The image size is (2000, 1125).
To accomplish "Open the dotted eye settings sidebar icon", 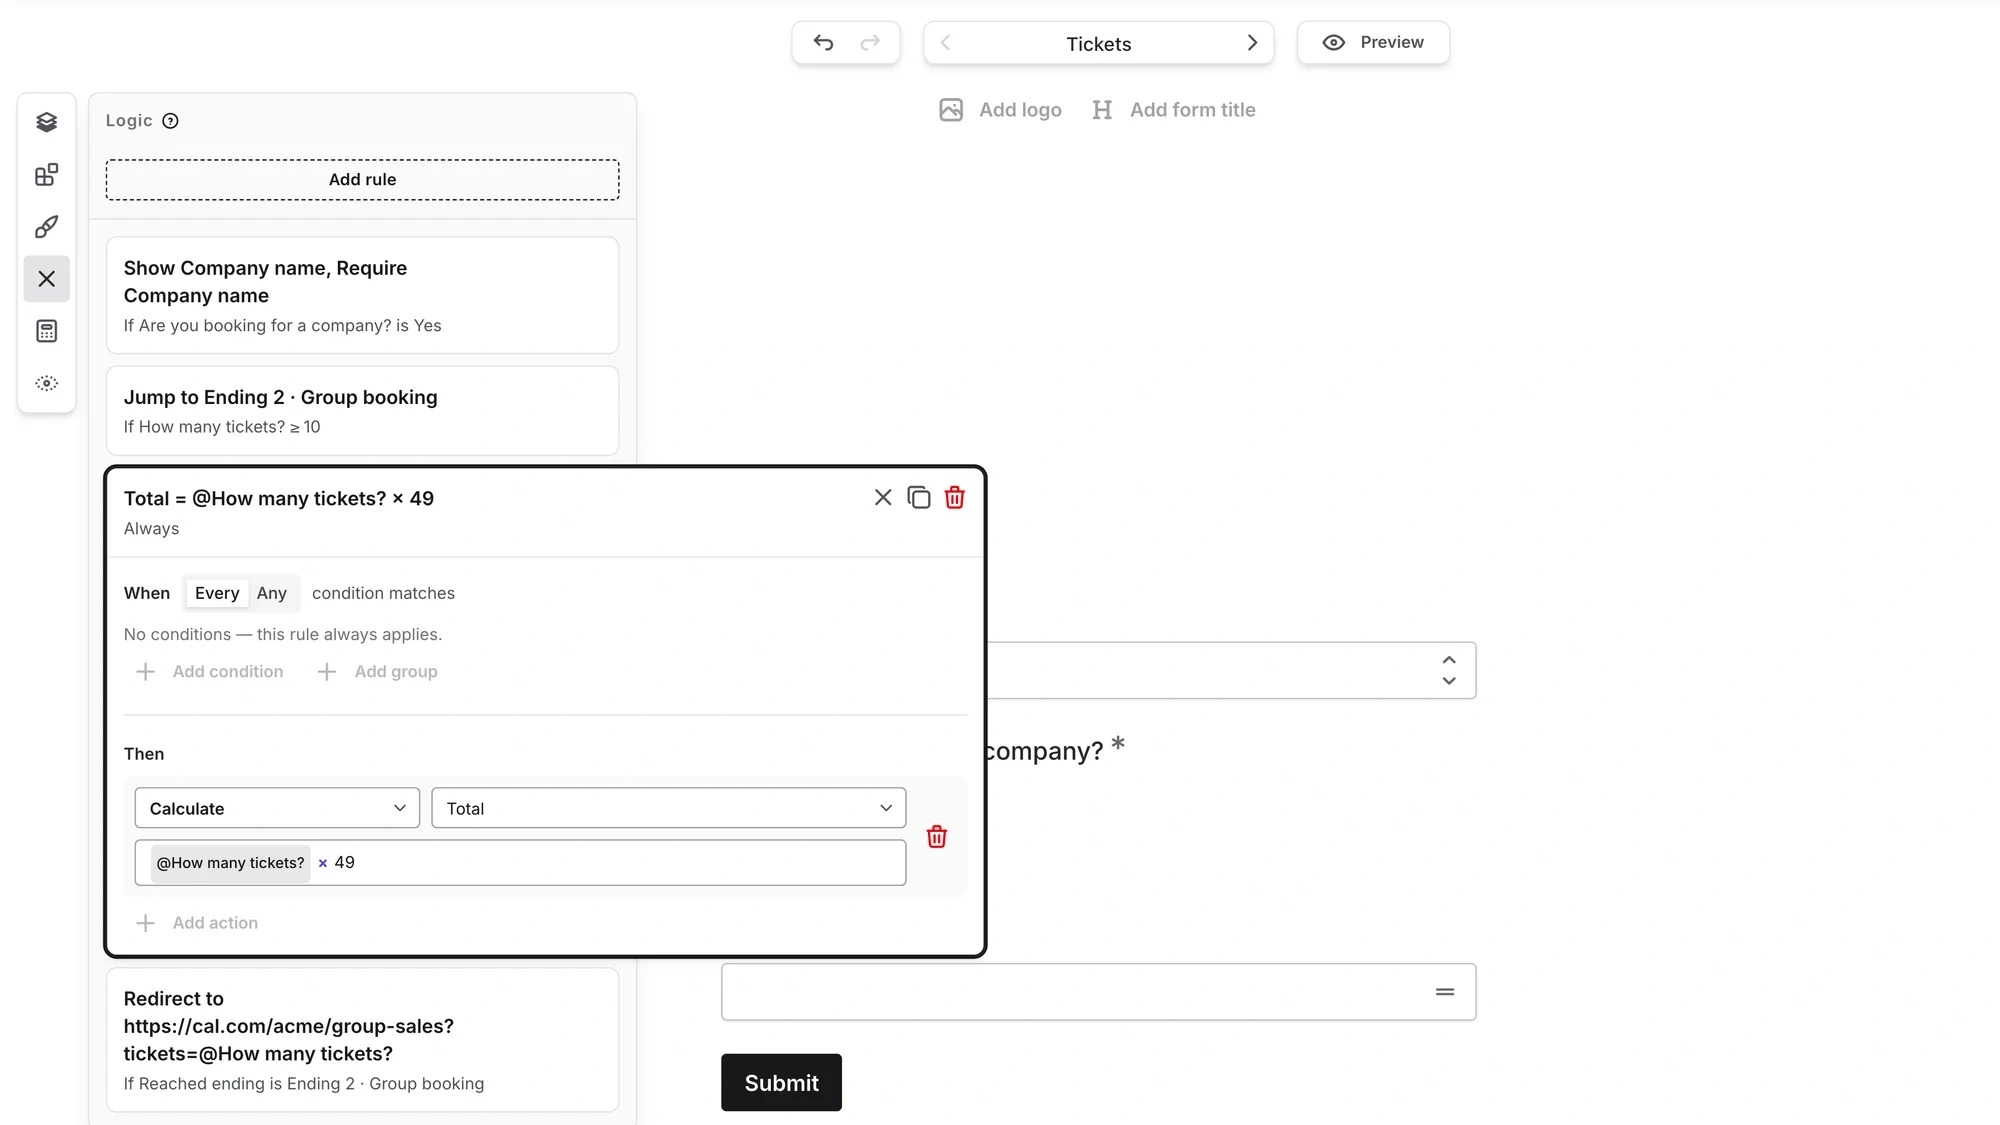I will click(x=46, y=383).
